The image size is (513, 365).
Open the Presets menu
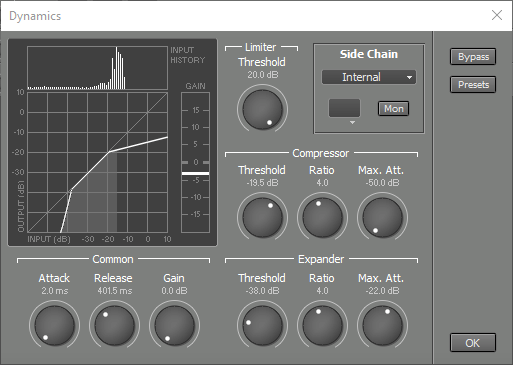473,85
